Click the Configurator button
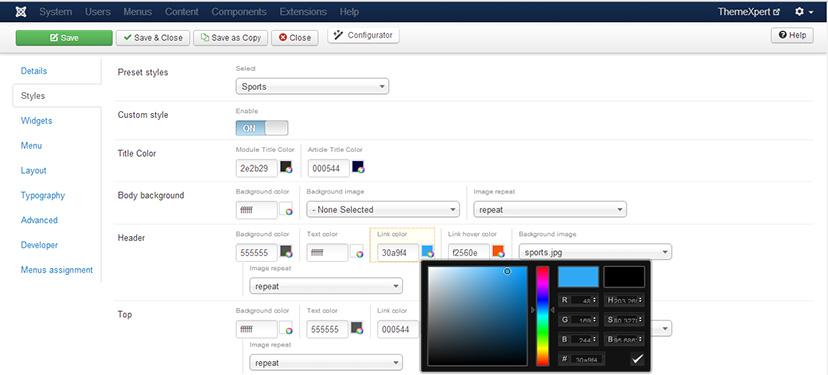Viewport: 828px width, 375px height. pos(363,35)
